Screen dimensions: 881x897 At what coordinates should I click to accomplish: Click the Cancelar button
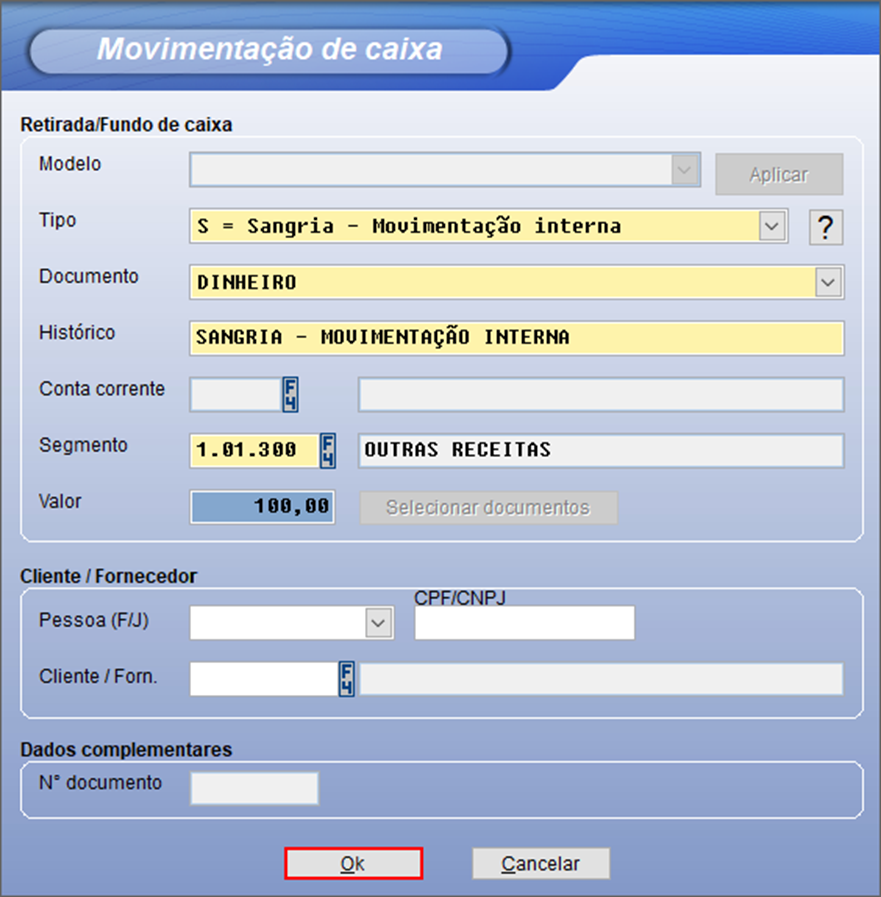(541, 863)
